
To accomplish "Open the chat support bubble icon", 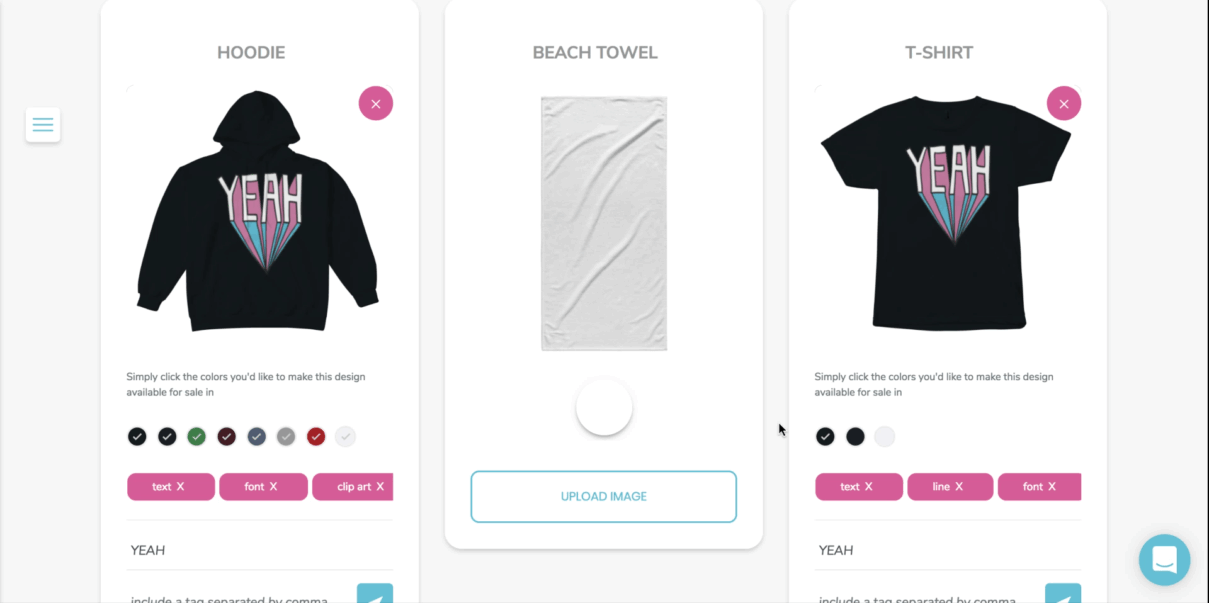I will (1164, 559).
